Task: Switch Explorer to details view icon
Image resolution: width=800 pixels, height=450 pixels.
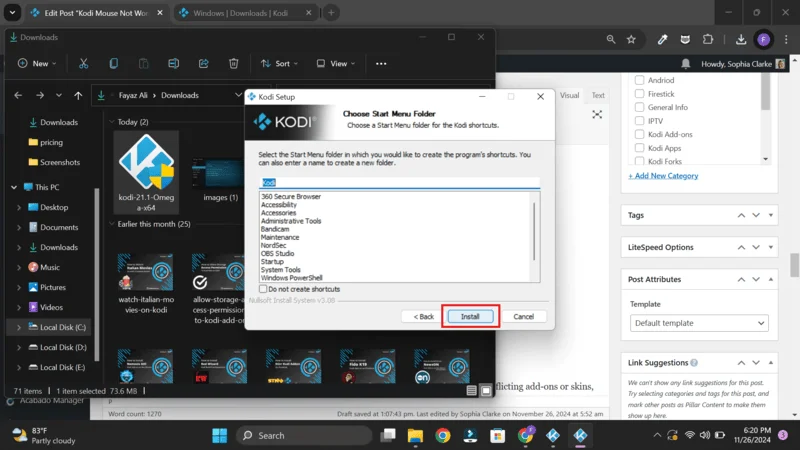Action: 471,391
